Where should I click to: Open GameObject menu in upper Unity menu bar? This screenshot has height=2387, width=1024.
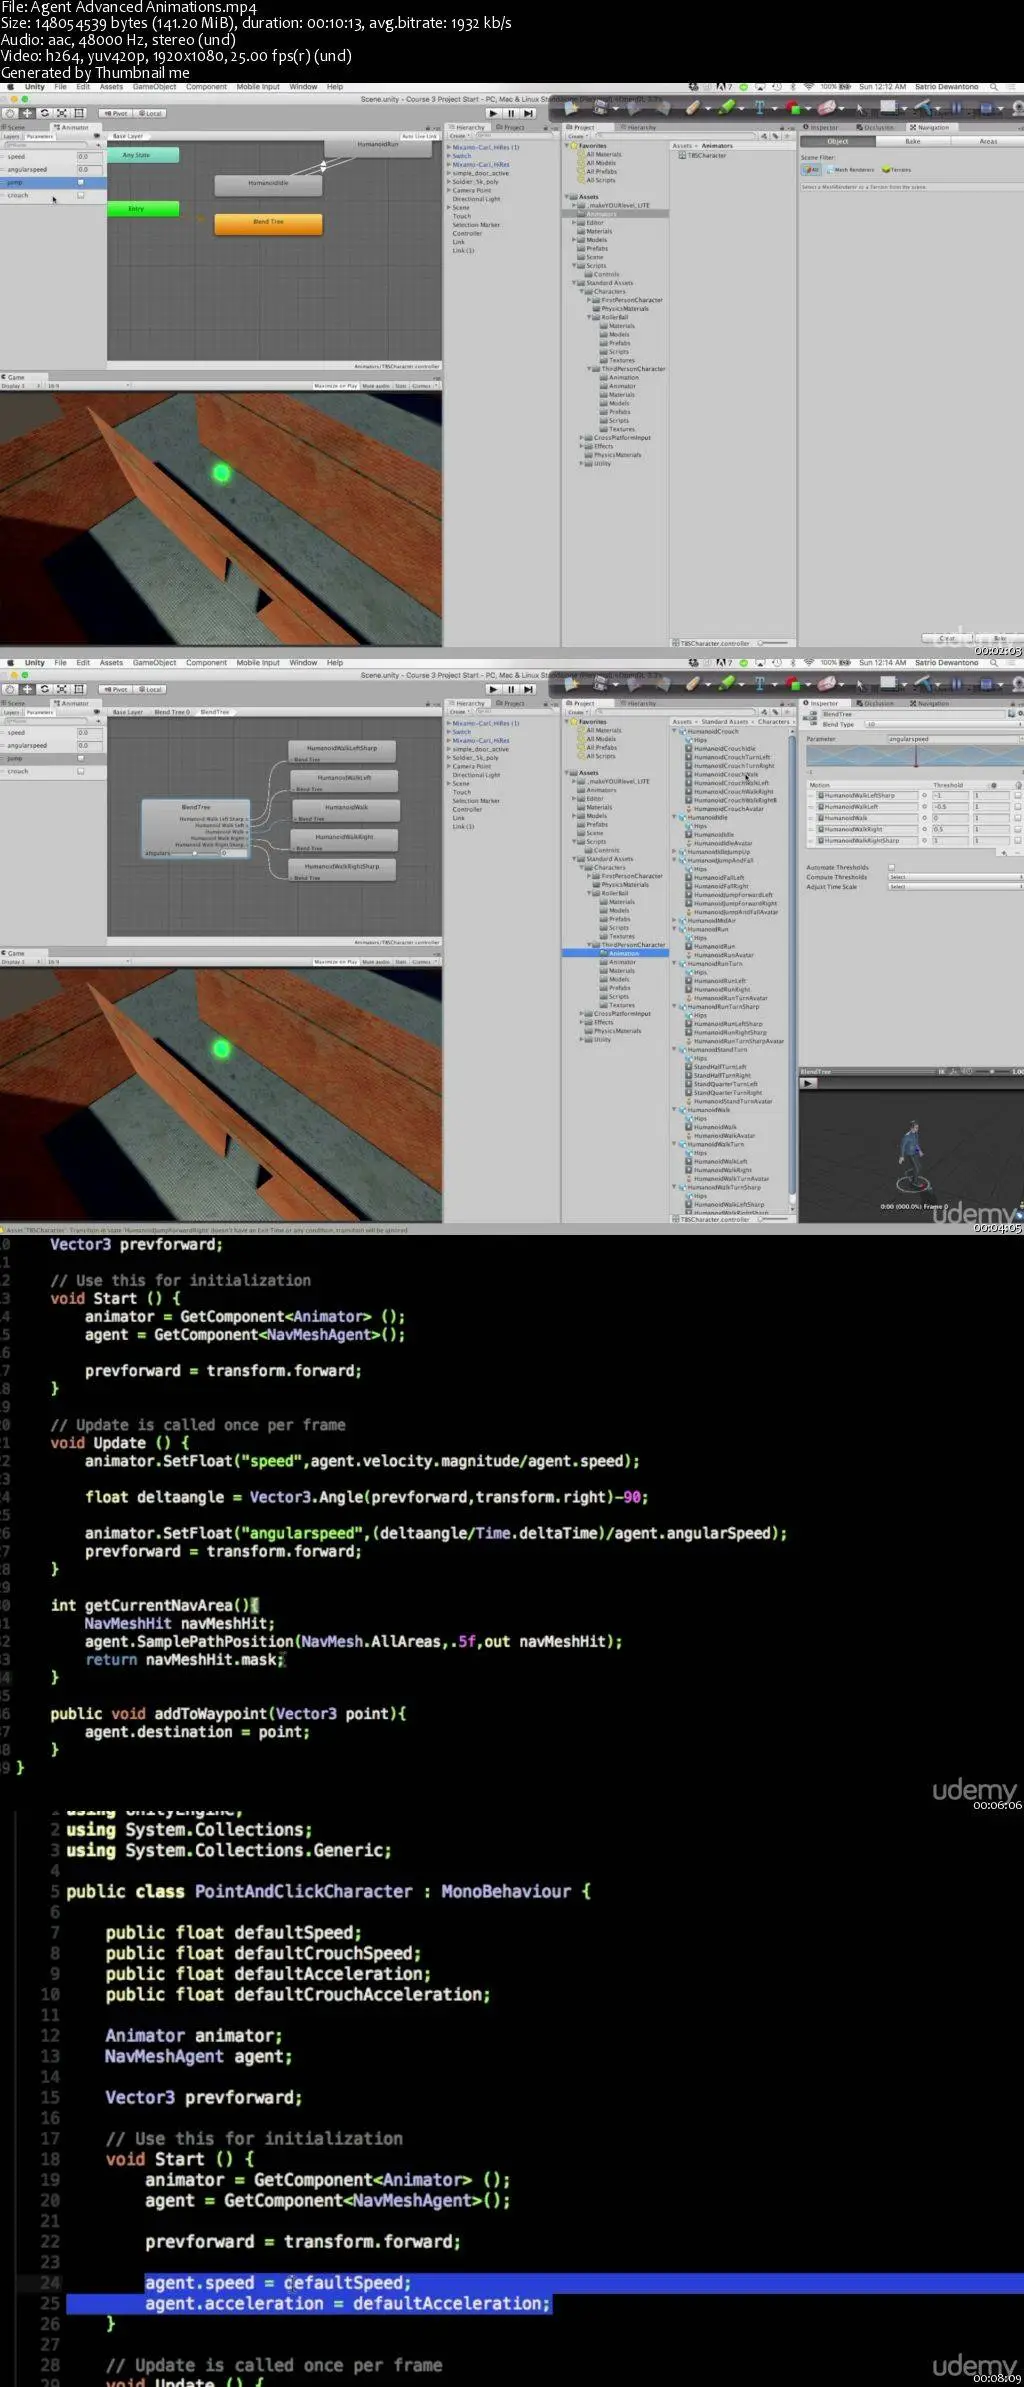(154, 87)
